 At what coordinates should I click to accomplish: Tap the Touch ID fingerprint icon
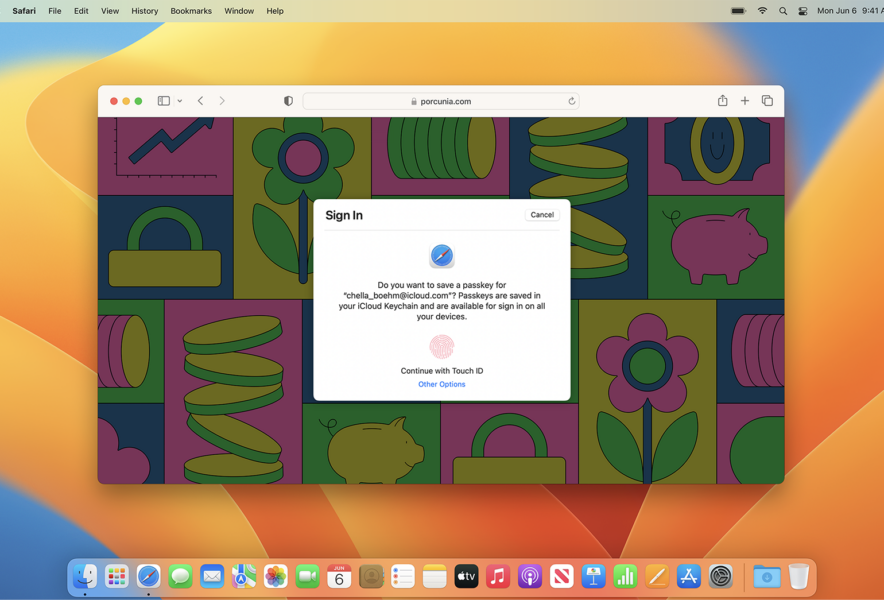pyautogui.click(x=441, y=347)
